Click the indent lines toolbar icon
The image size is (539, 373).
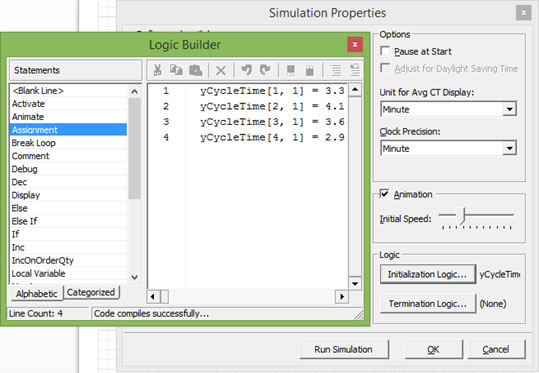(x=336, y=70)
